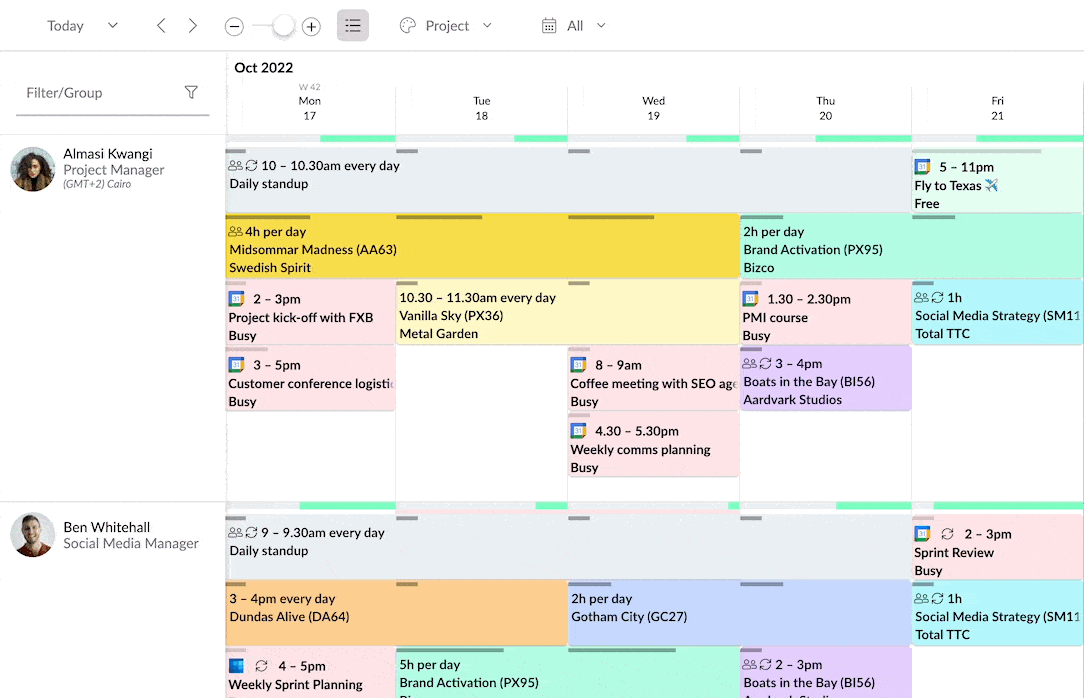Image resolution: width=1084 pixels, height=698 pixels.
Task: Select the Fri 21 column header
Action: (997, 108)
